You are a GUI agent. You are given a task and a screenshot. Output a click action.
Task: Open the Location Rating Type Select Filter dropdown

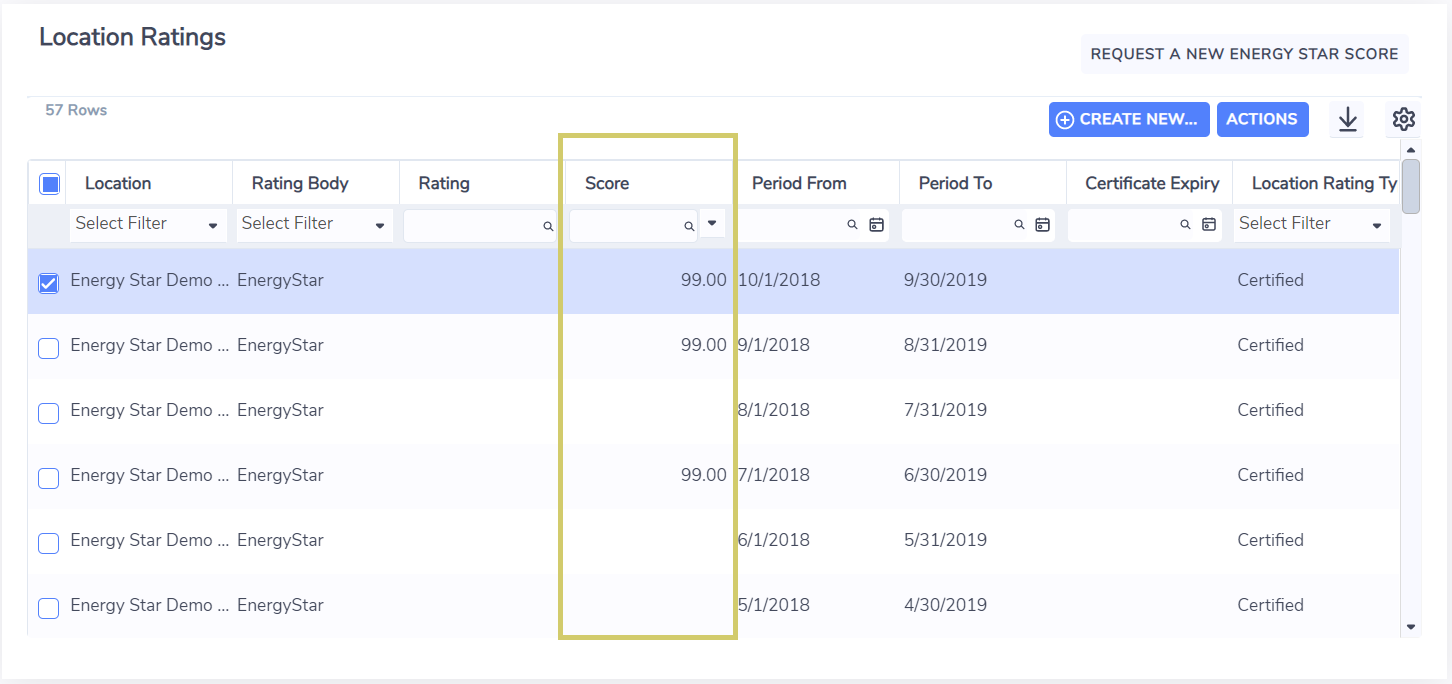tap(1312, 224)
